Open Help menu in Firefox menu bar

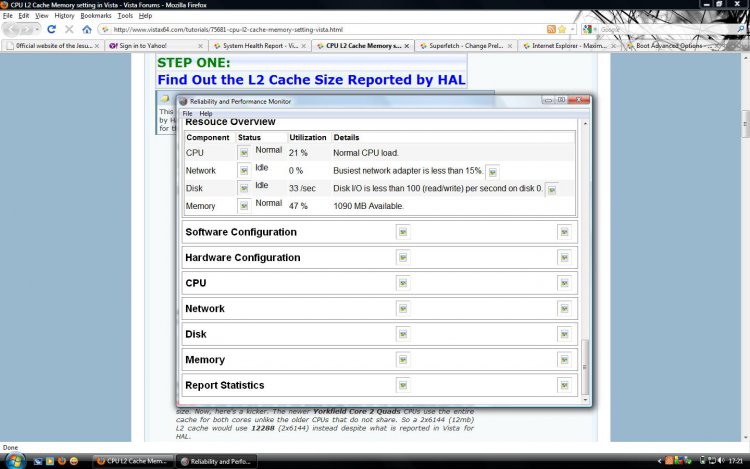[x=145, y=16]
